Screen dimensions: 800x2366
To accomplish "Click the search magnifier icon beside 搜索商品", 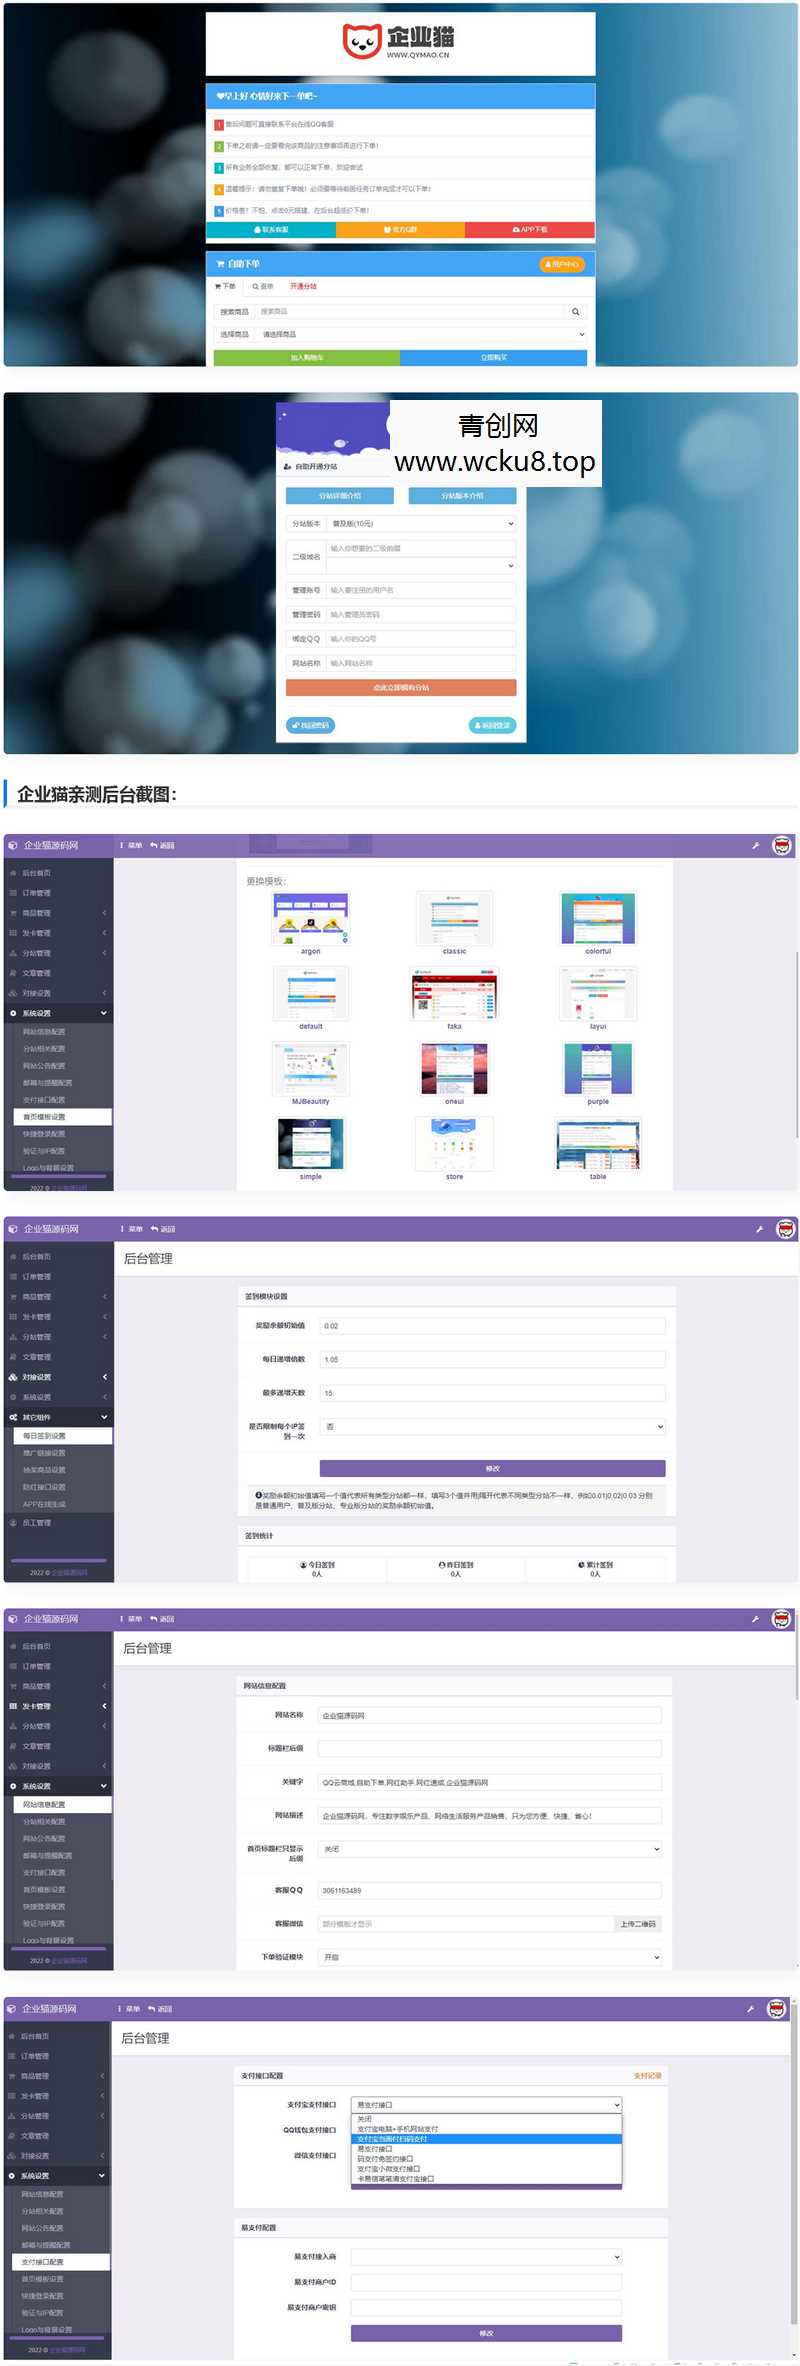I will pos(575,312).
